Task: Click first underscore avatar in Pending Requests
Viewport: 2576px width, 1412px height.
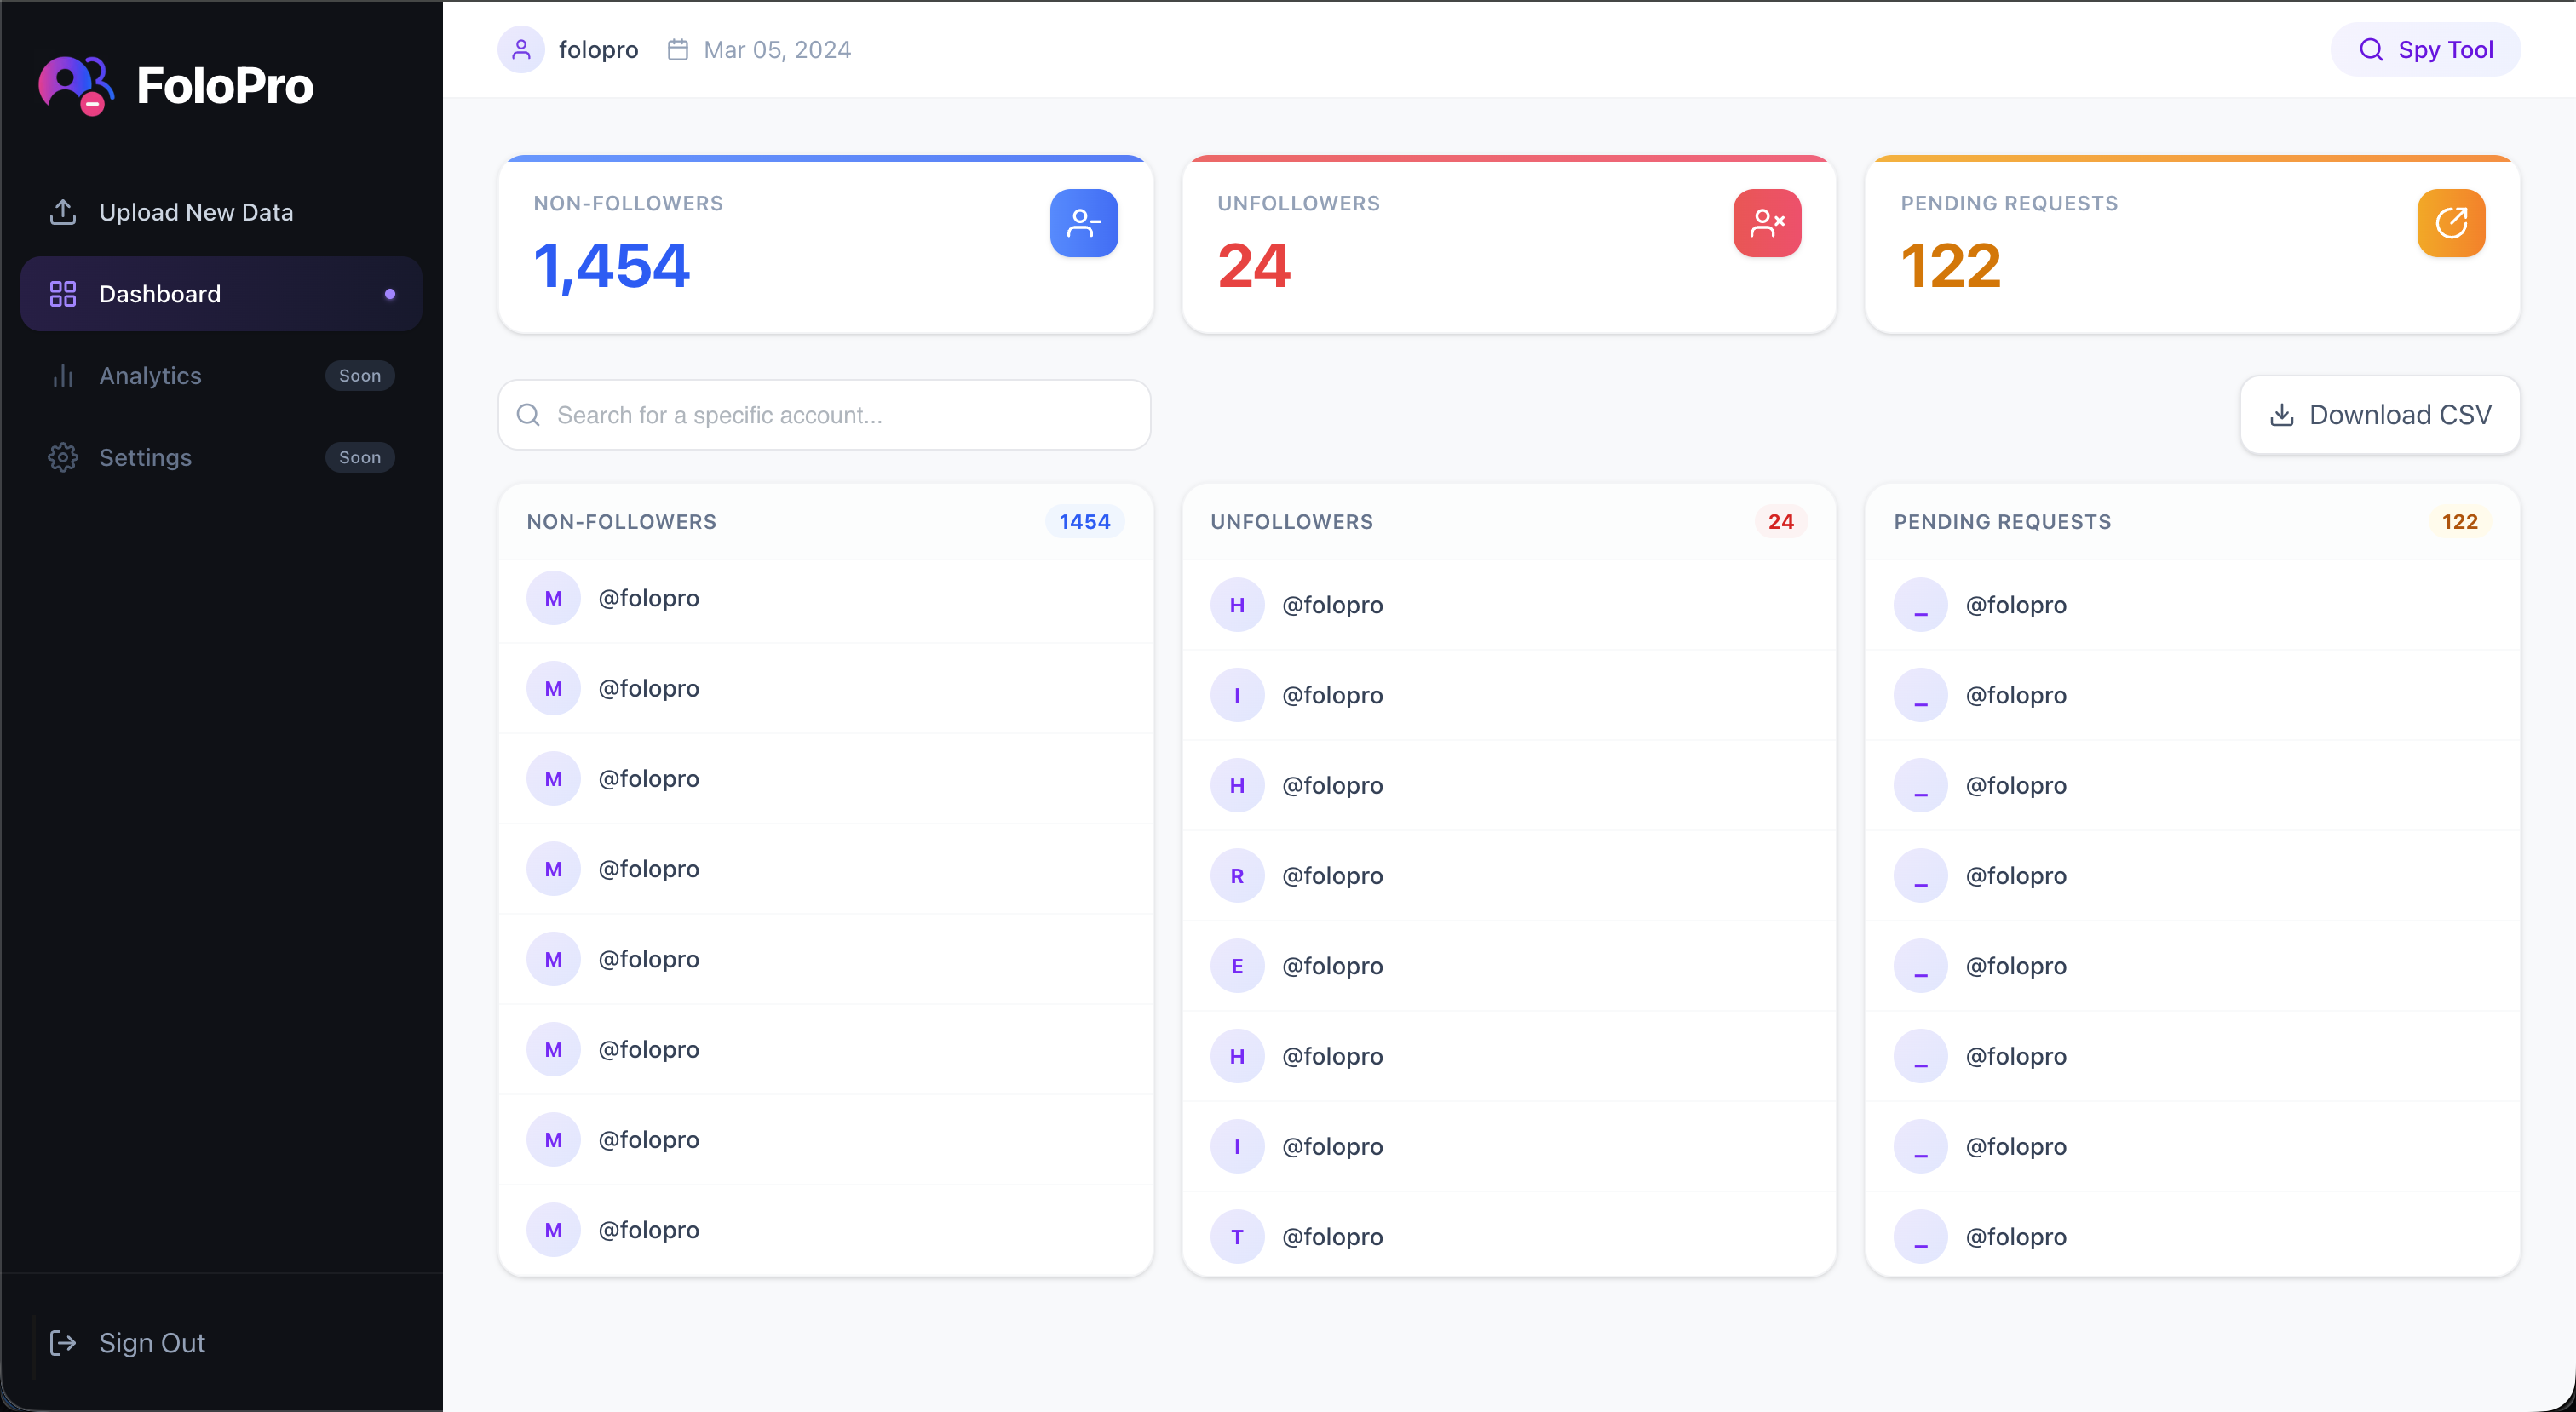Action: 1921,605
